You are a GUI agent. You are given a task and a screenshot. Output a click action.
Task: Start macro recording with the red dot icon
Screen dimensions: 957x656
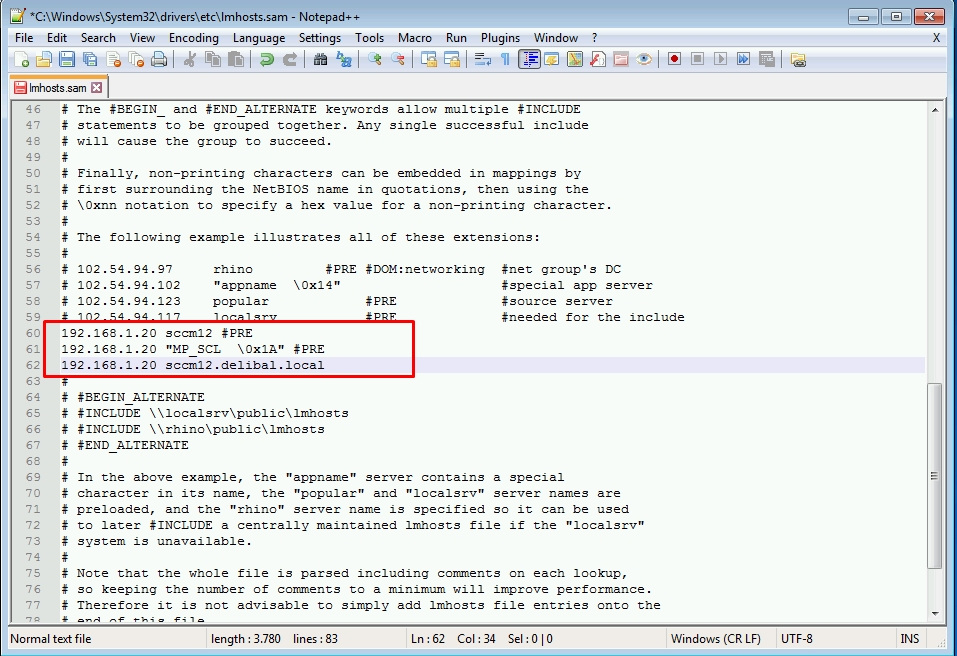pyautogui.click(x=674, y=60)
